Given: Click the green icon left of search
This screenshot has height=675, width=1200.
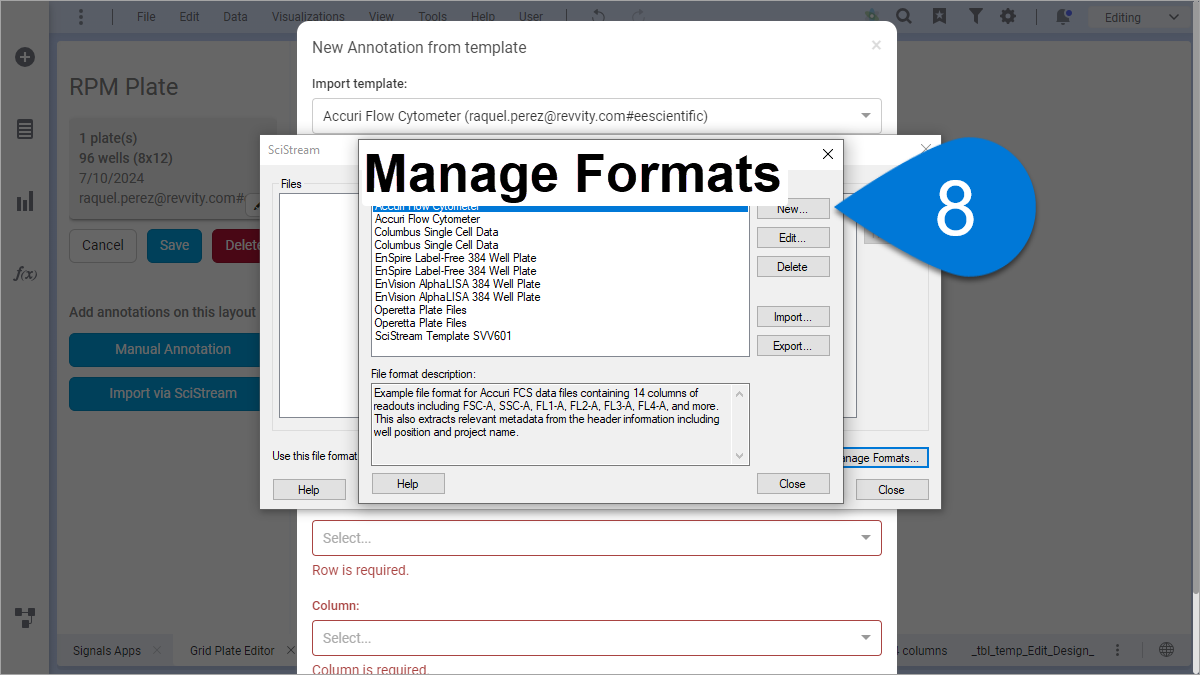Looking at the screenshot, I should coord(872,17).
